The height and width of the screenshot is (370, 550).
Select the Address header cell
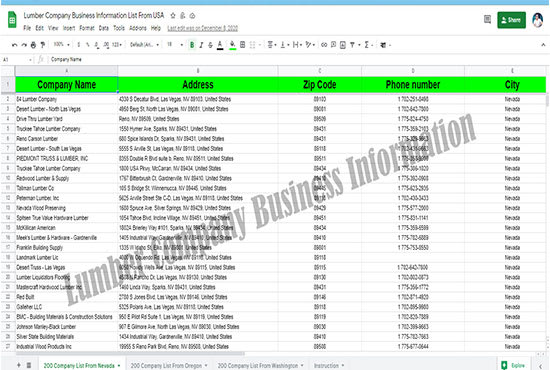pyautogui.click(x=198, y=85)
